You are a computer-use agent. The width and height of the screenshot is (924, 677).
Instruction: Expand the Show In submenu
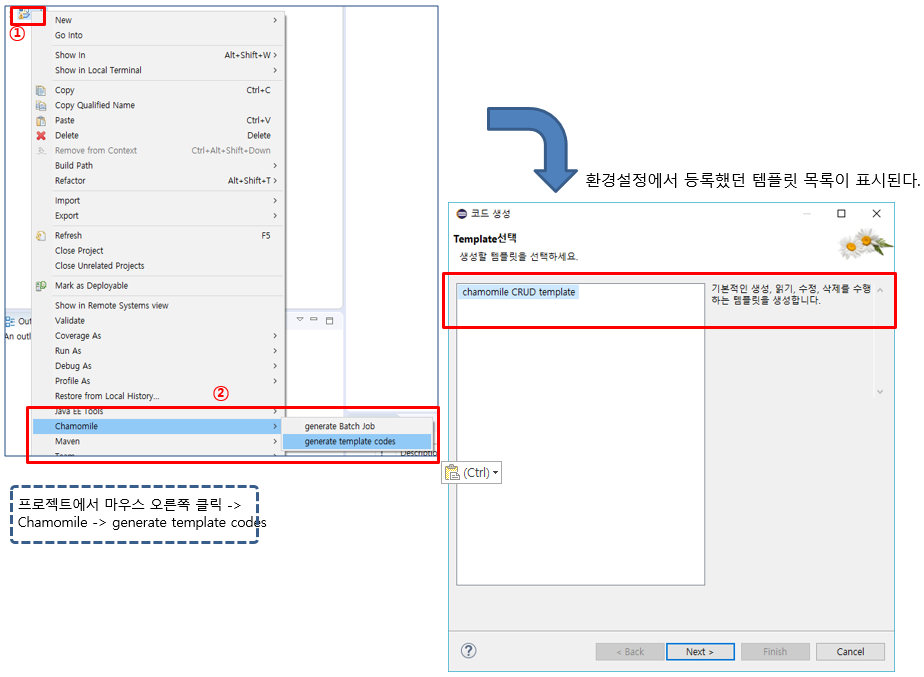(275, 55)
